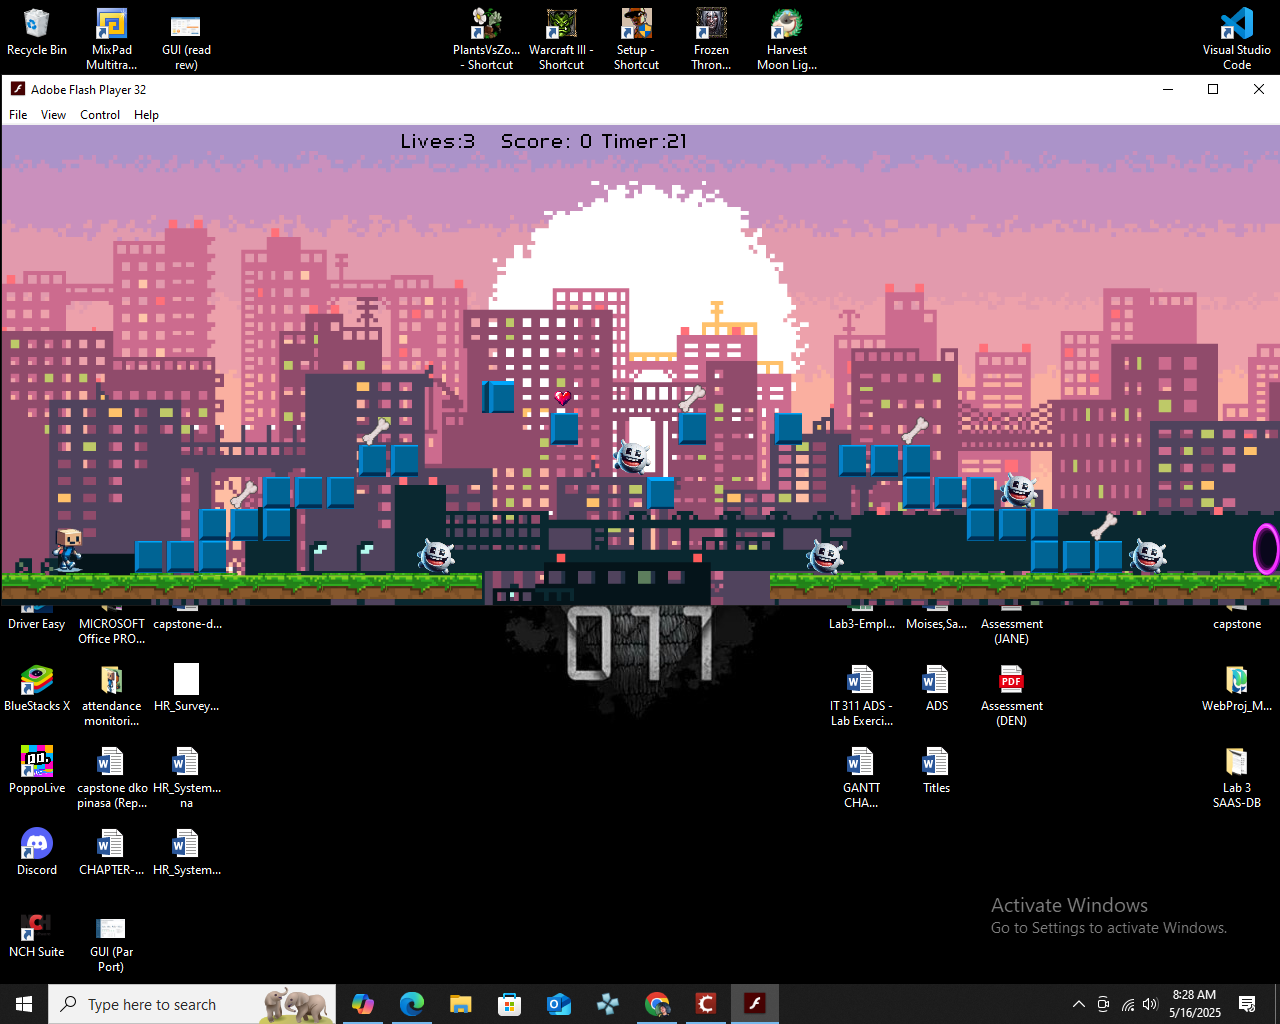Select the Frozen Throne desktop shortcut
Viewport: 1280px width, 1024px height.
pyautogui.click(x=711, y=39)
